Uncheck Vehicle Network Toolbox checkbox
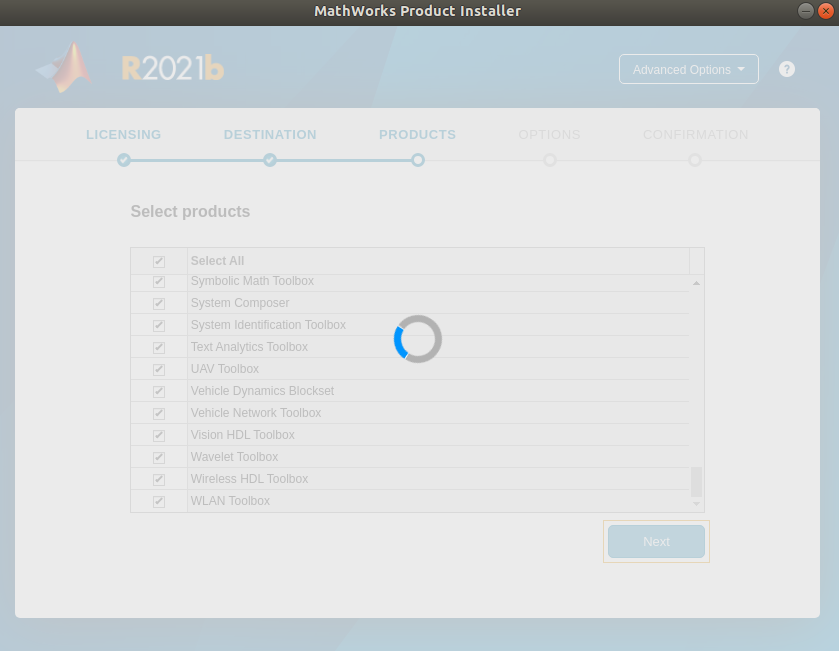This screenshot has height=651, width=839. click(159, 413)
